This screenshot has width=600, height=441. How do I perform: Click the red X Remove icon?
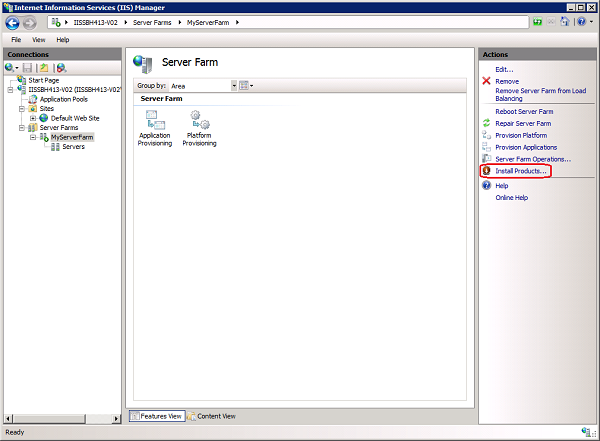[x=486, y=81]
